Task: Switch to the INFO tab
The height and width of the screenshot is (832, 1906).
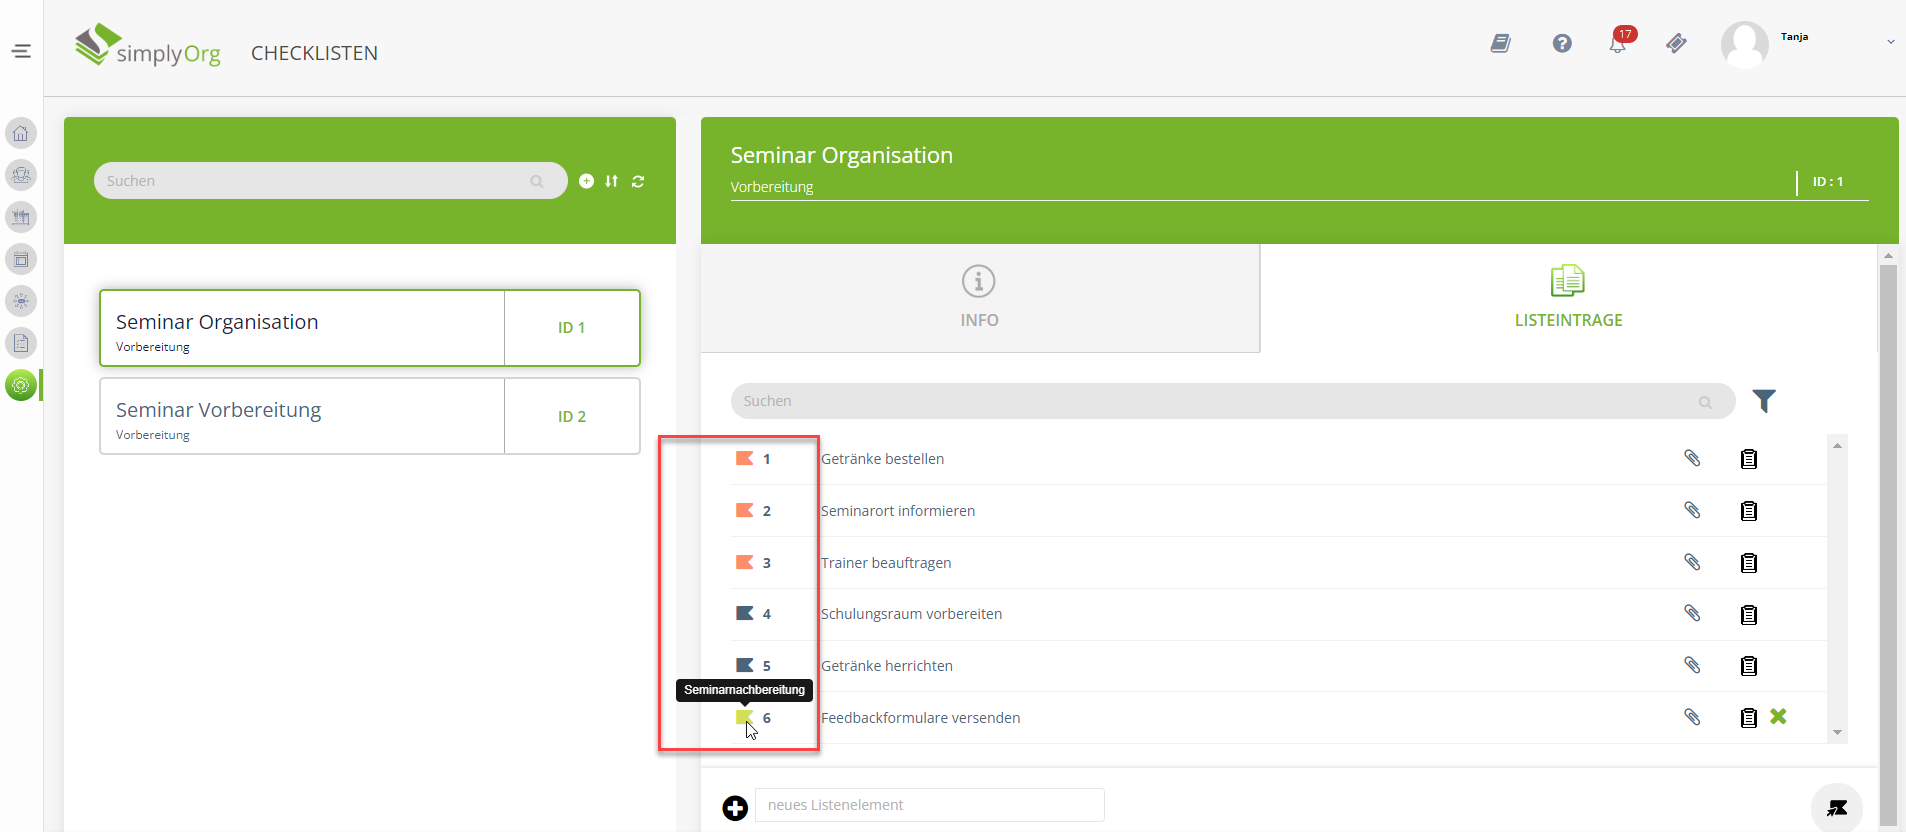Action: [x=979, y=297]
